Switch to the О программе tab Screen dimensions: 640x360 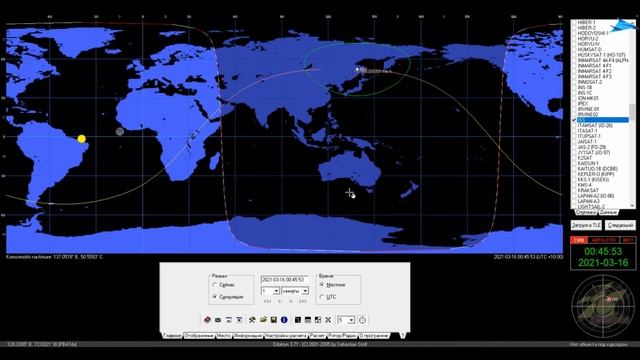(x=374, y=336)
